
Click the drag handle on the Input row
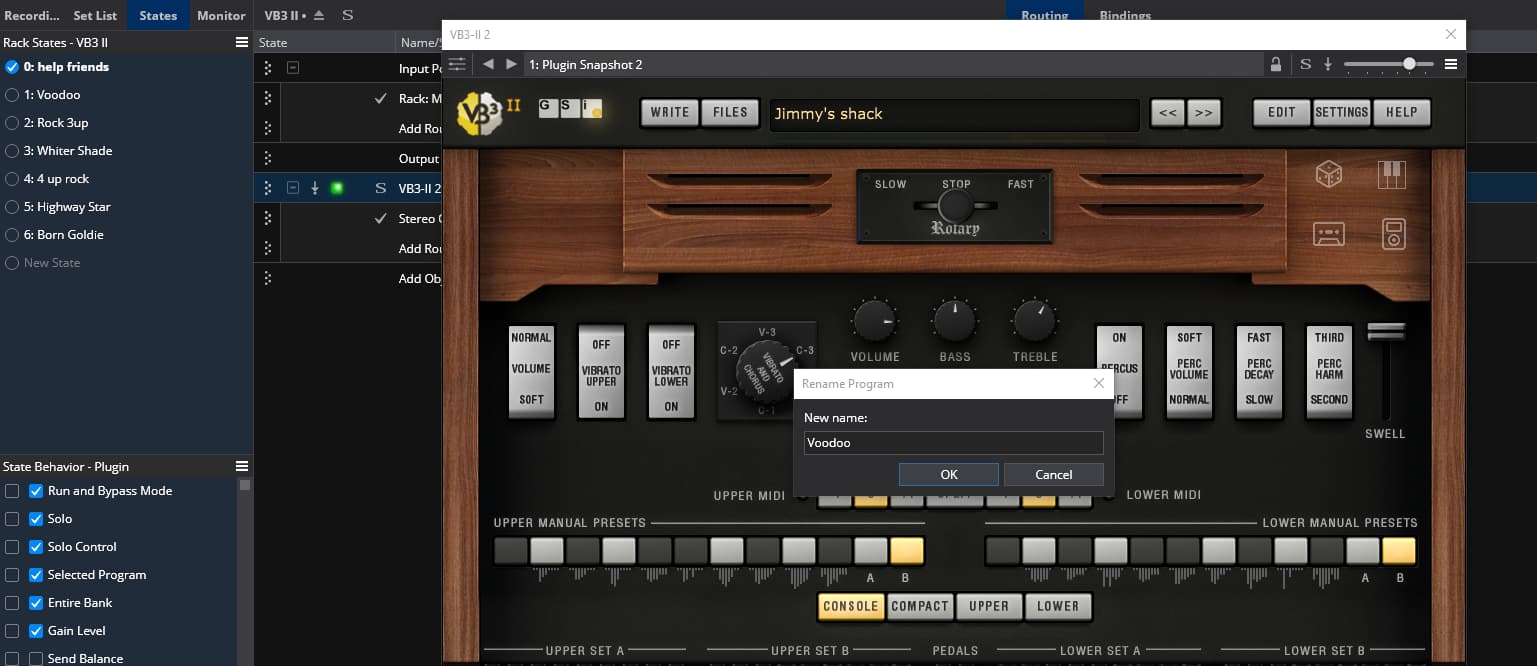click(x=267, y=68)
